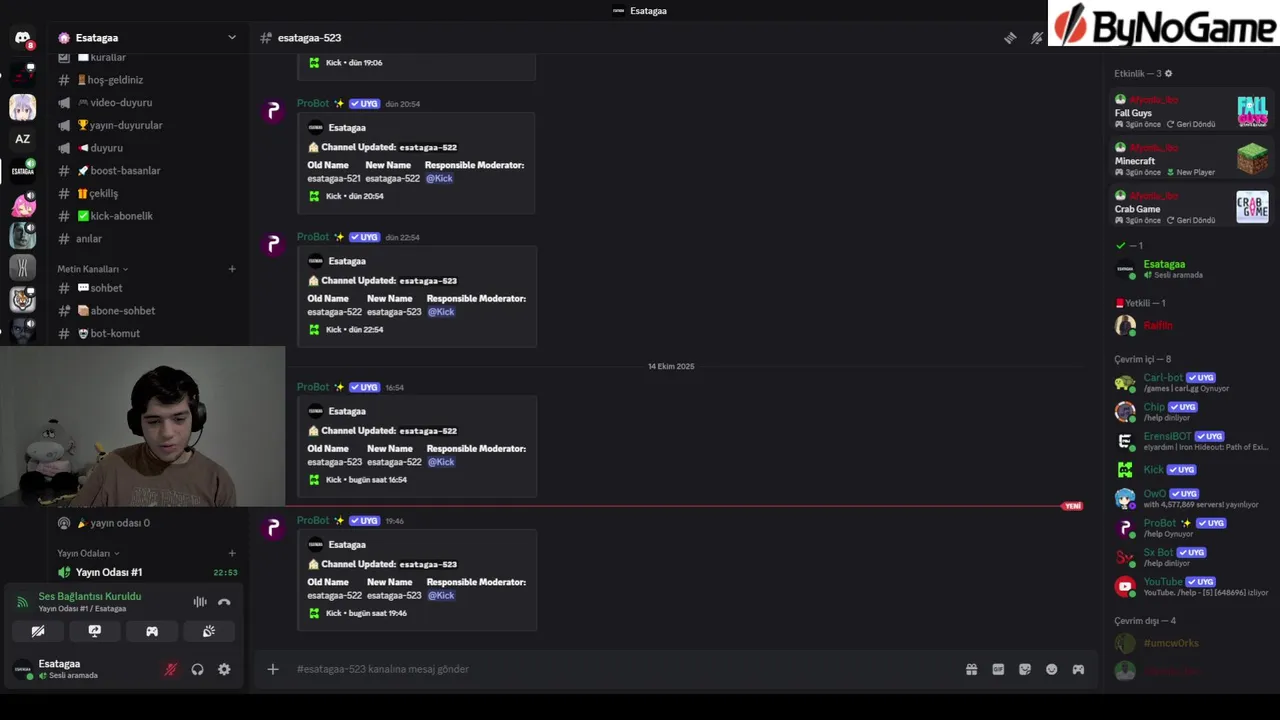Toggle headphone deafen

[197, 669]
